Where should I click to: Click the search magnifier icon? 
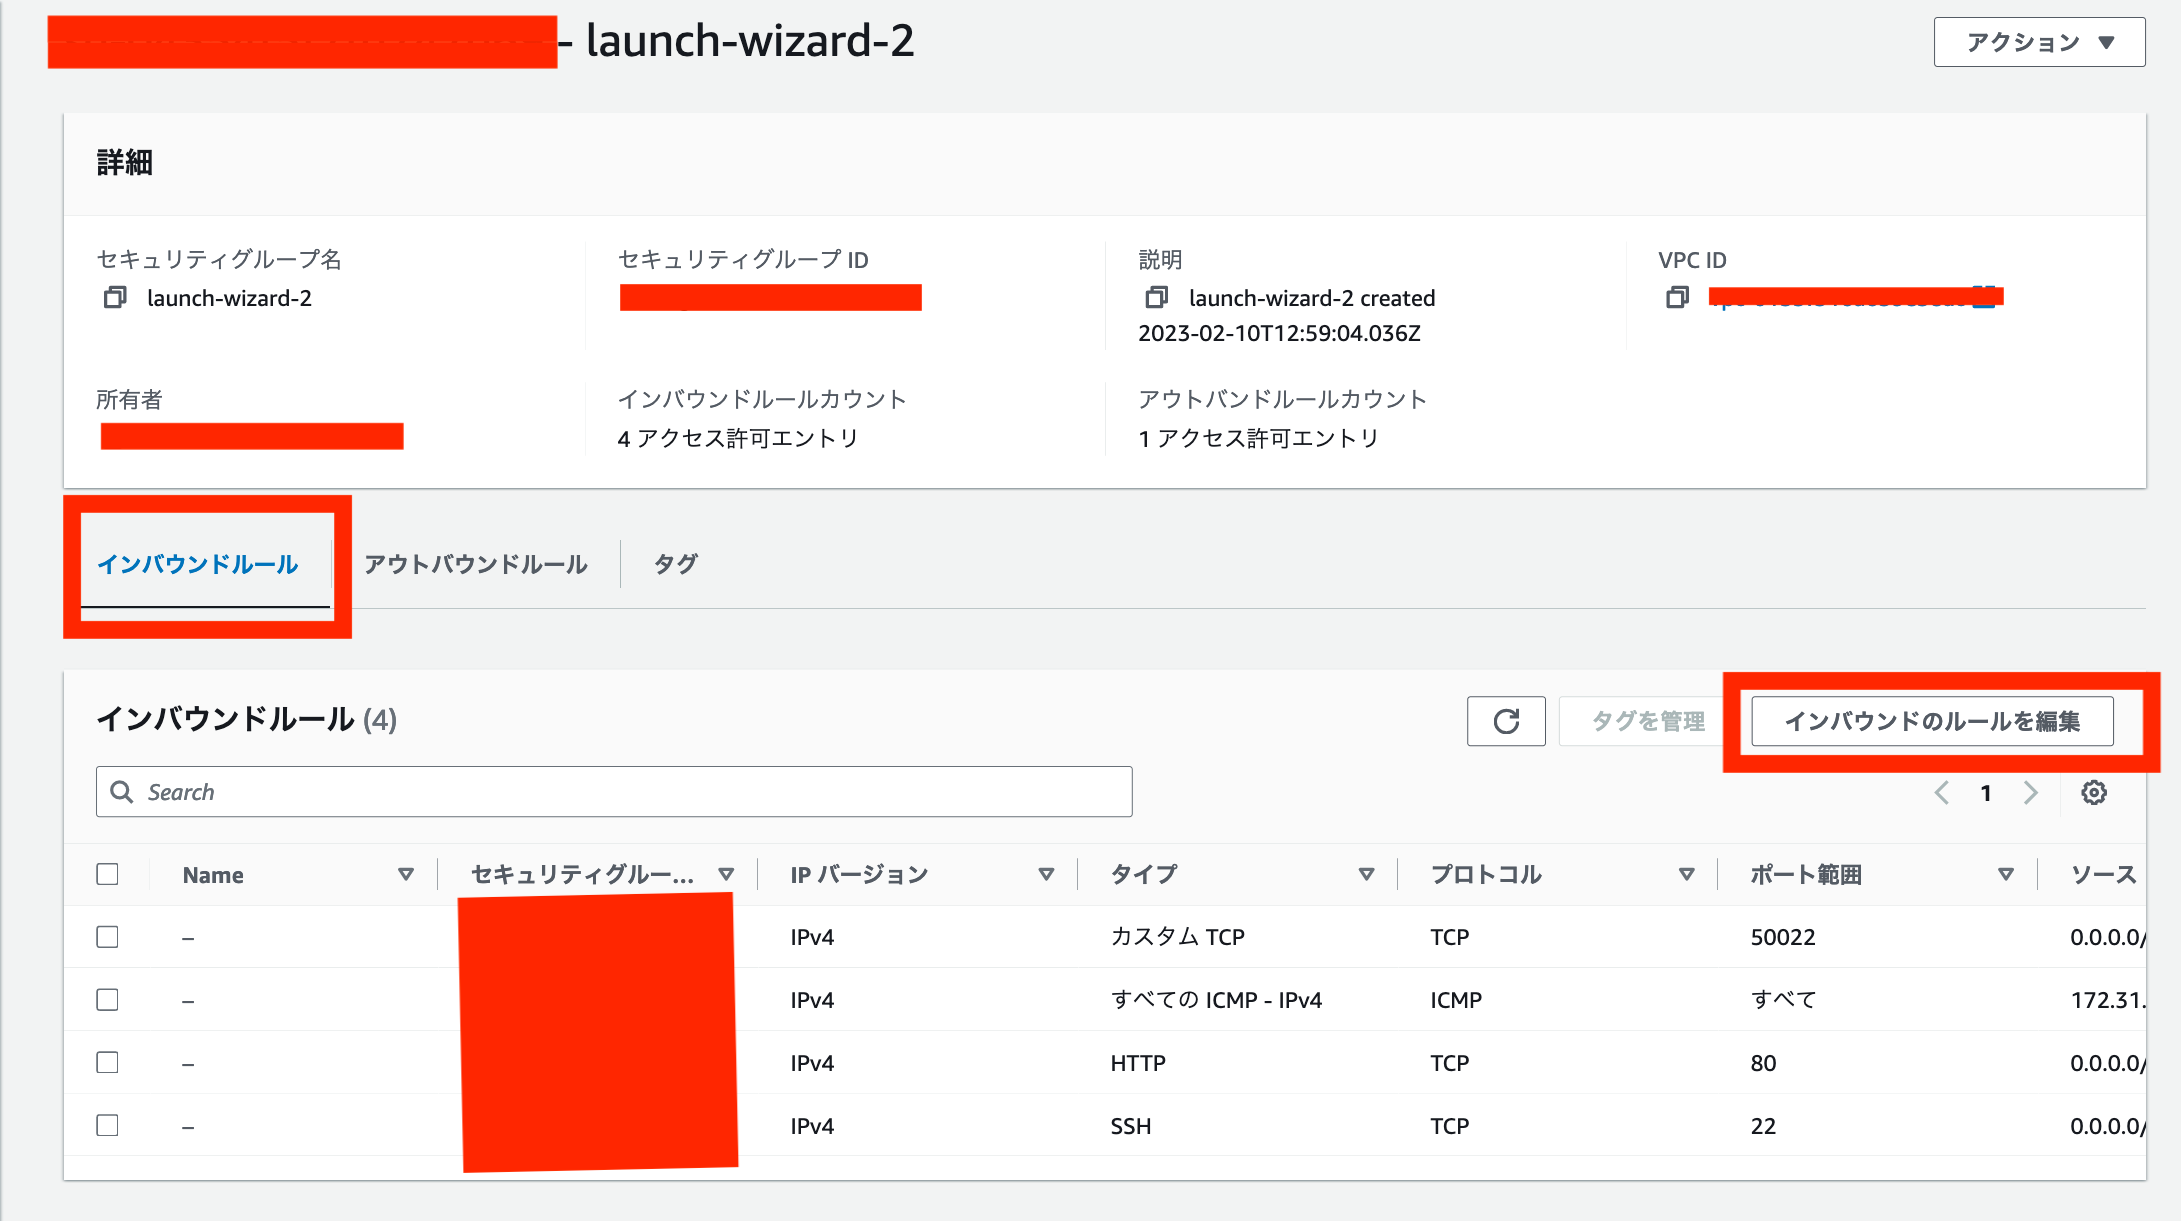tap(122, 792)
